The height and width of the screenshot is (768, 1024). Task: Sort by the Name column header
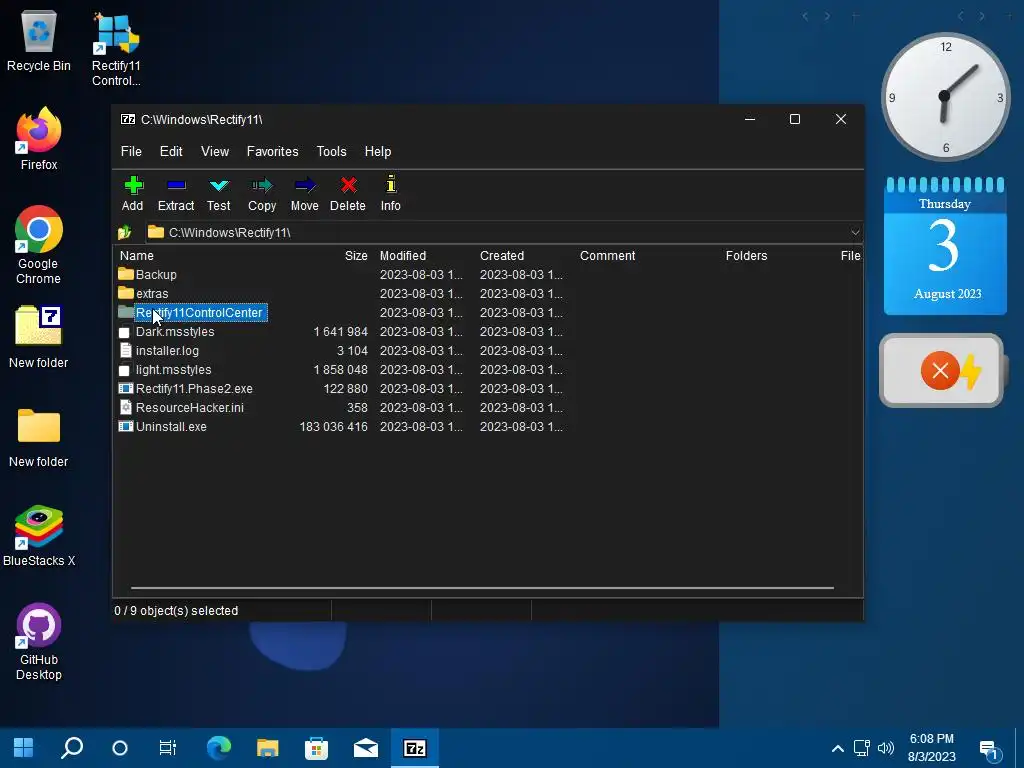point(136,256)
